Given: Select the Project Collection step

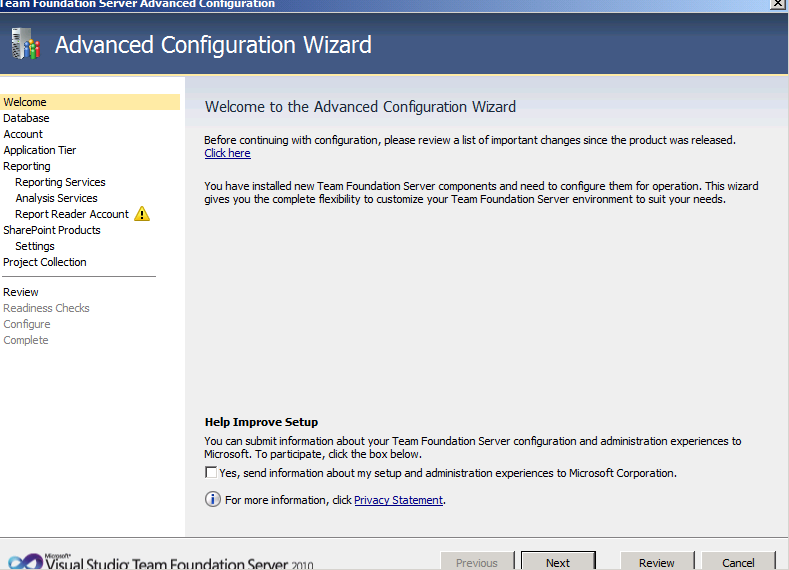Looking at the screenshot, I should tap(45, 262).
